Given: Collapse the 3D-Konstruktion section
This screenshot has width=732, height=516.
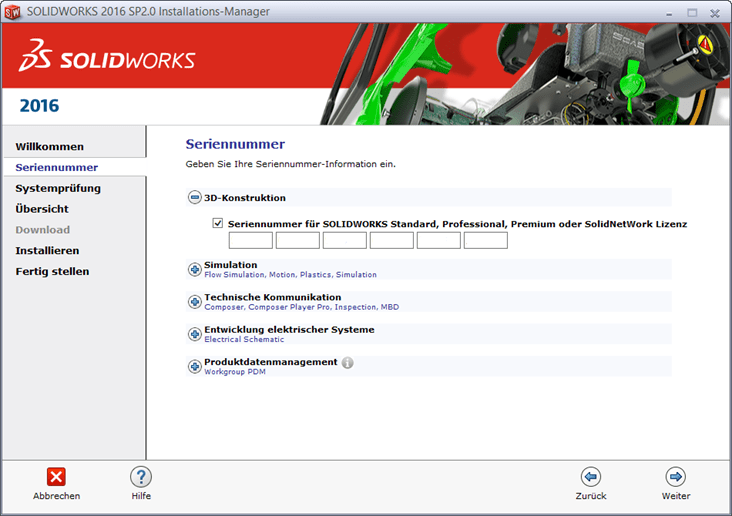Looking at the screenshot, I should coord(195,198).
